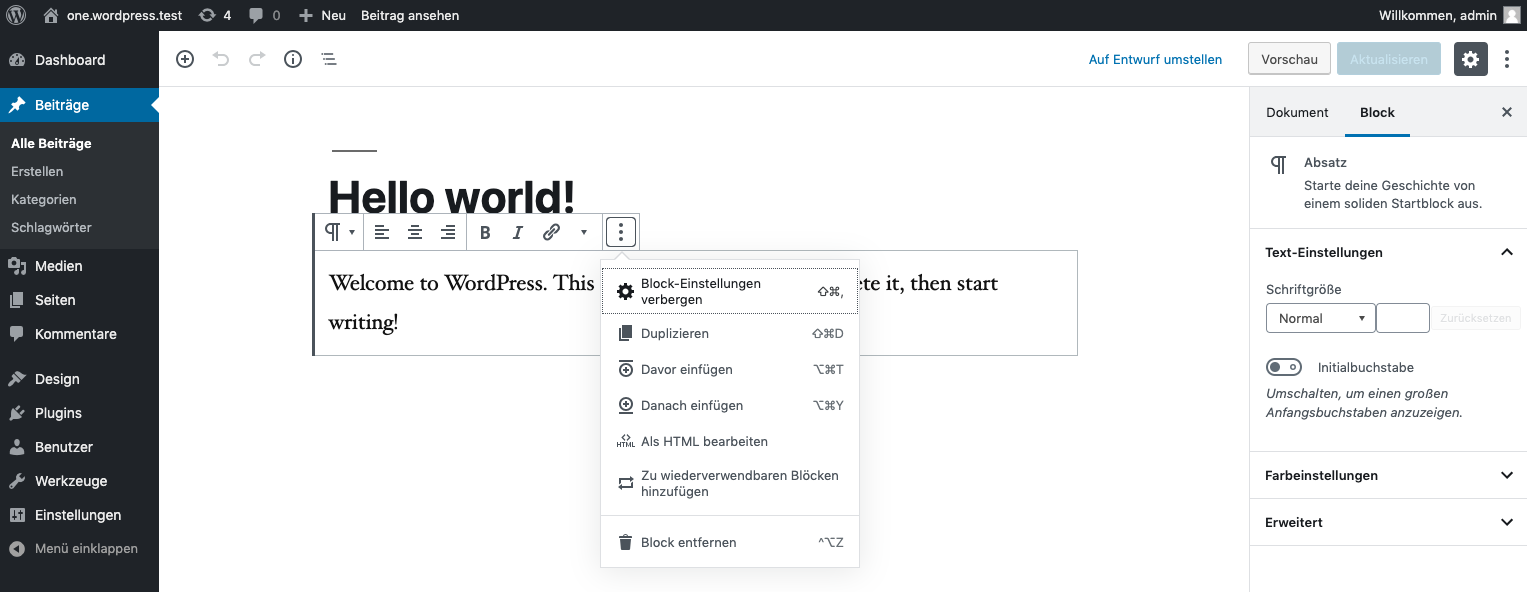Viewport: 1527px width, 592px height.
Task: Open Design in sidebar
Action: (79, 379)
